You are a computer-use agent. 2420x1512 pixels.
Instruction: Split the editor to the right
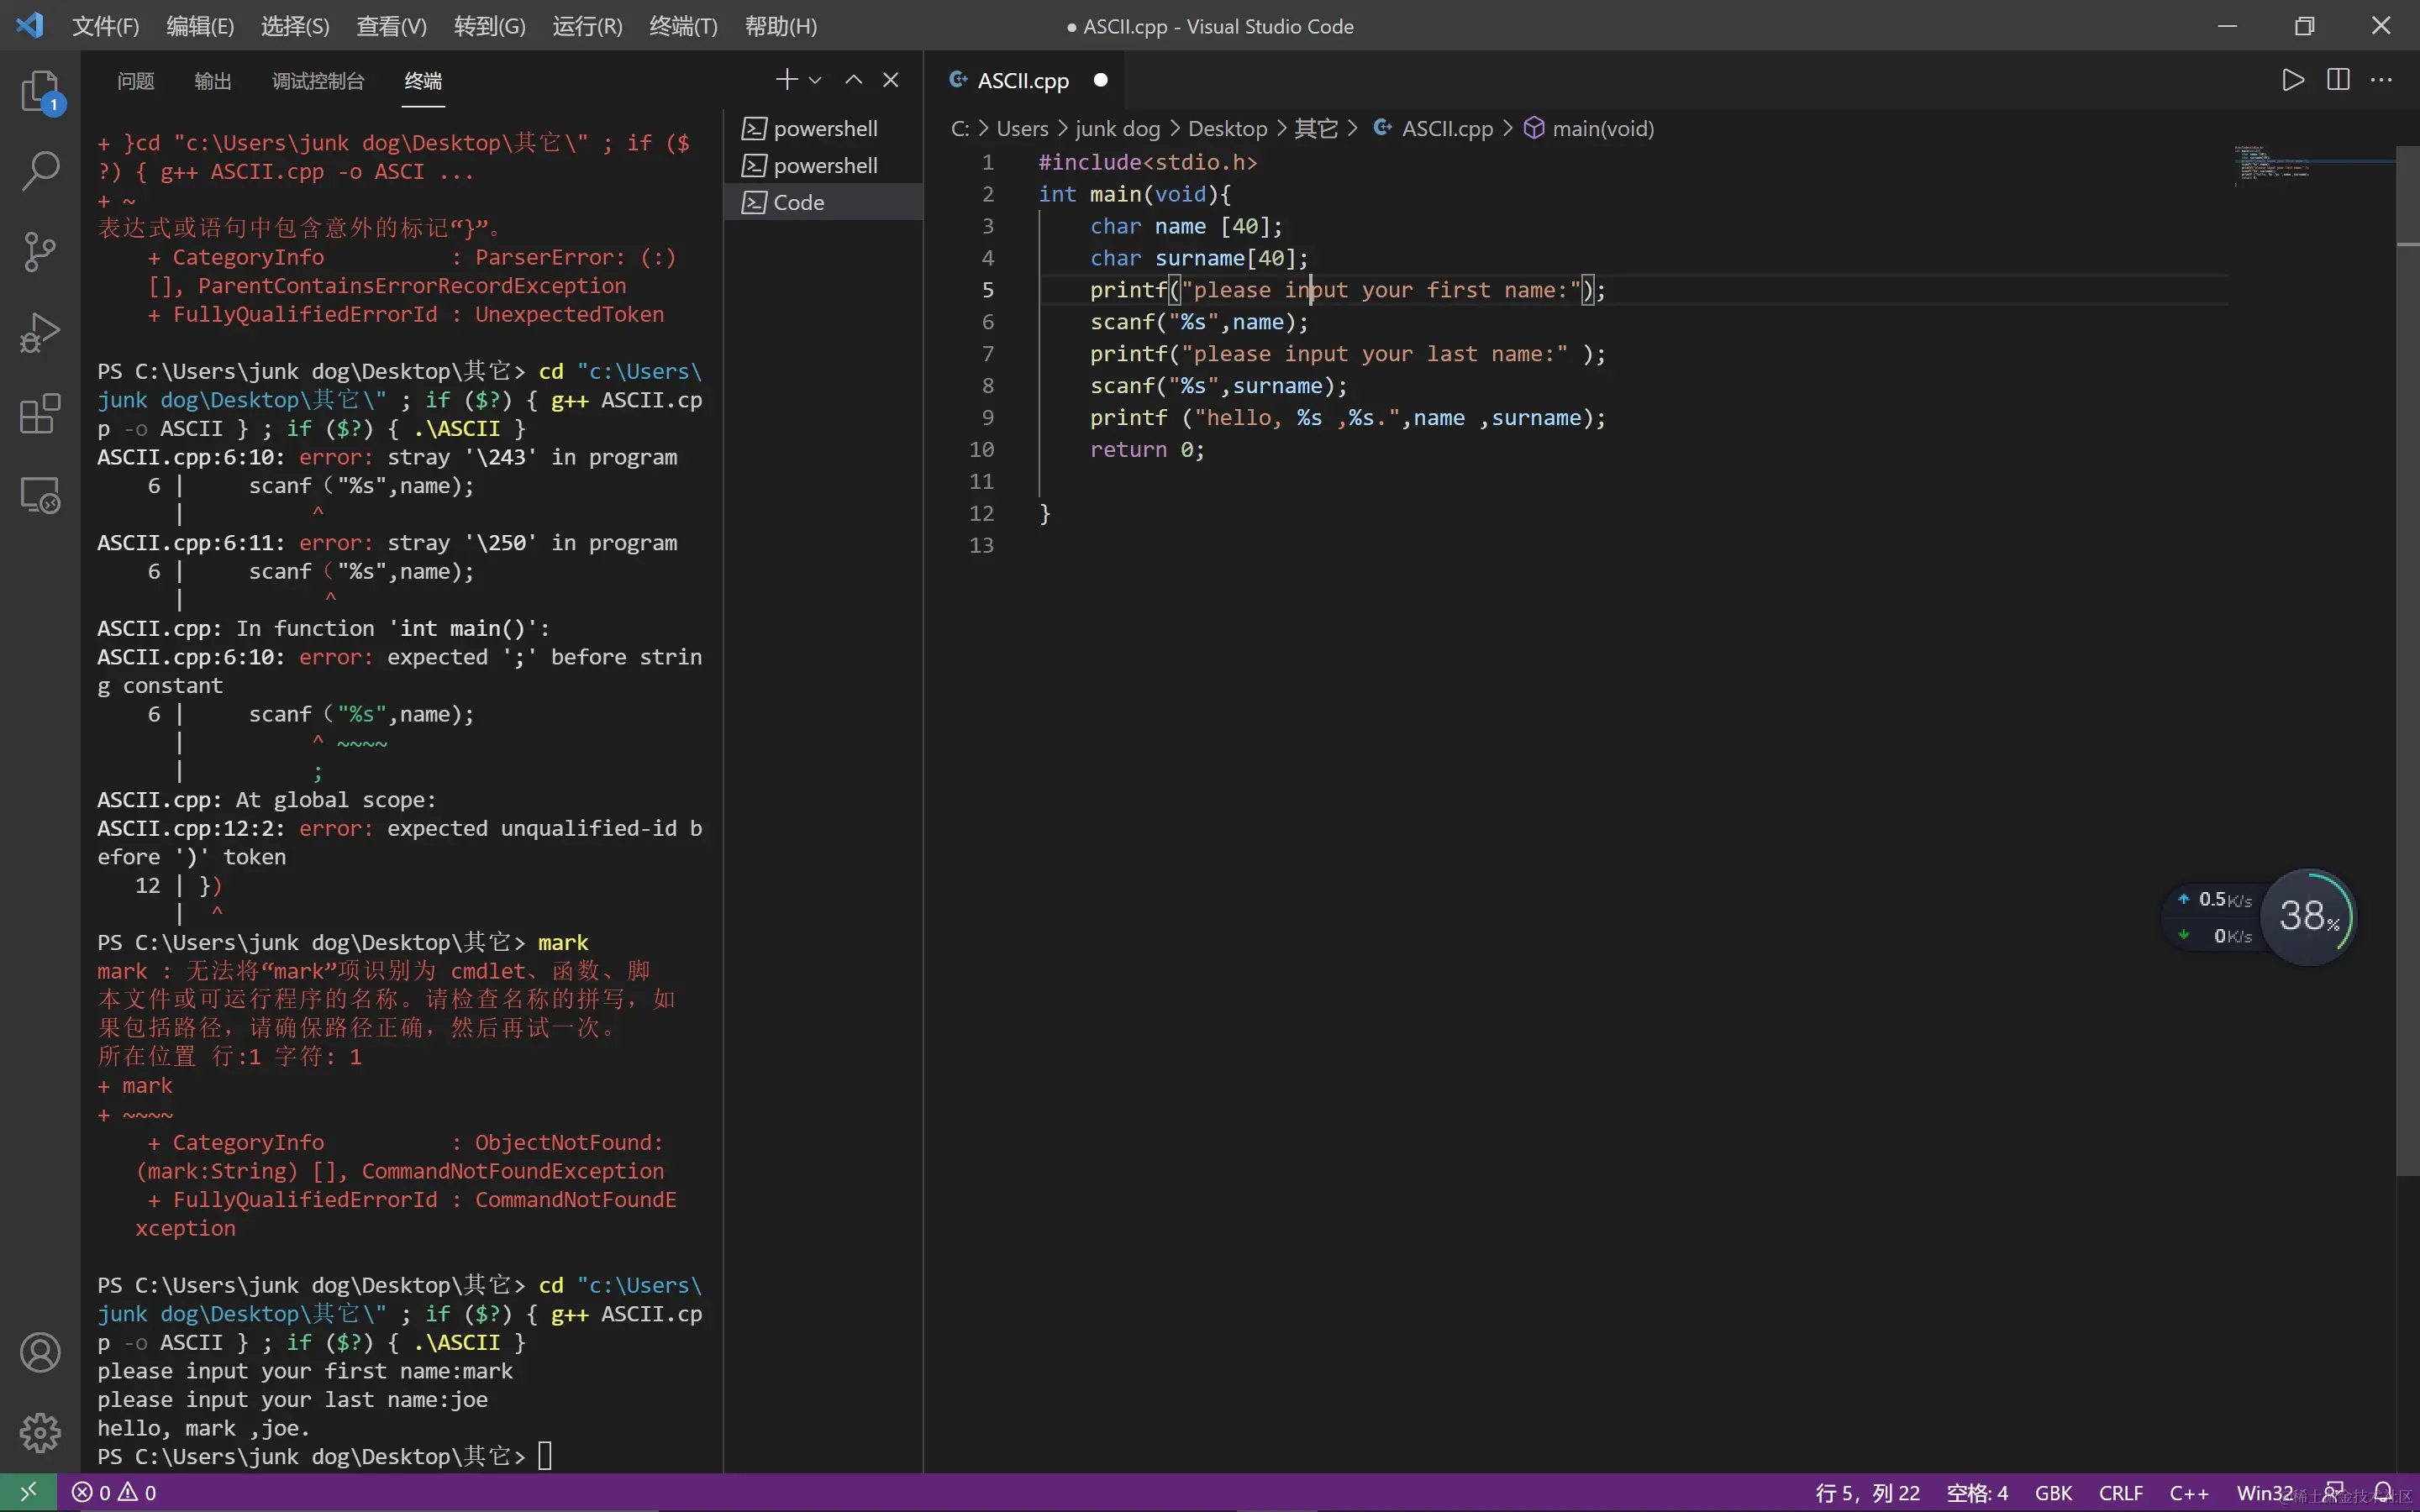(x=2338, y=80)
